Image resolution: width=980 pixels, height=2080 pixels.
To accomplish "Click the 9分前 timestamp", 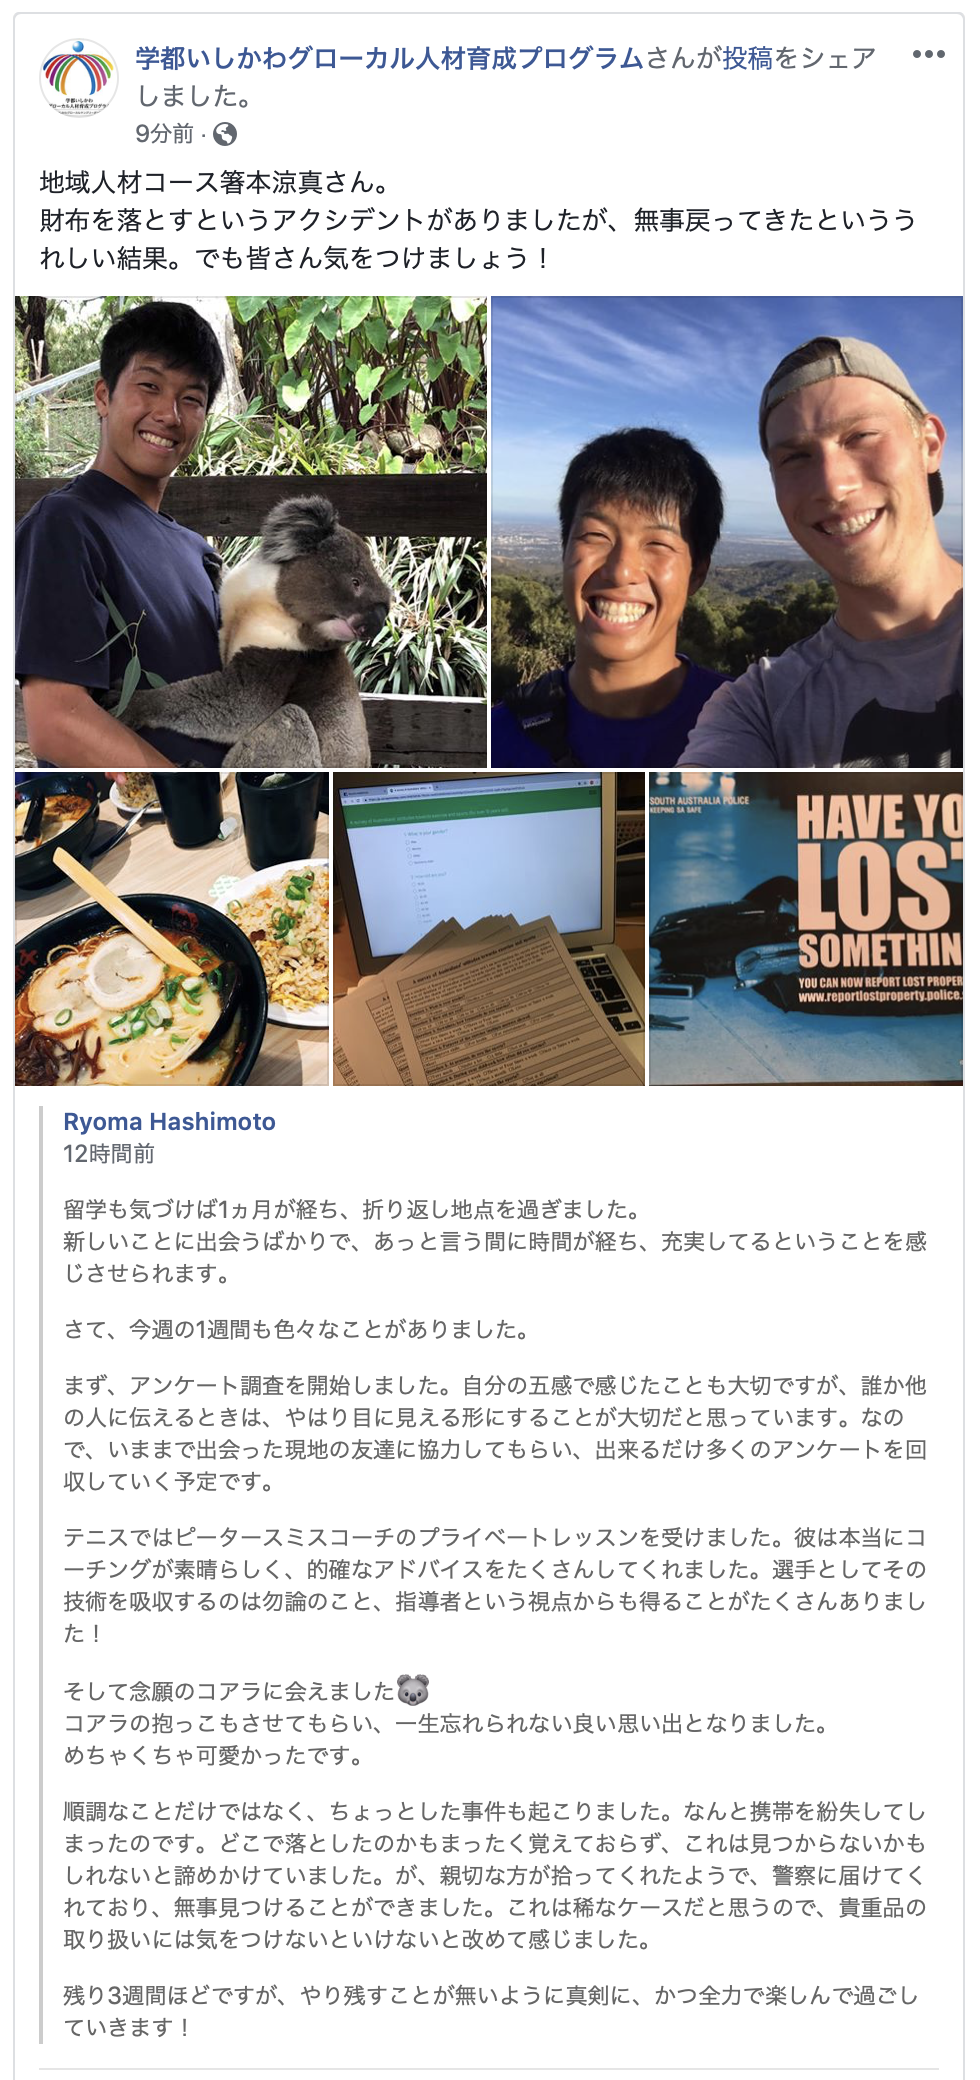I will [165, 134].
